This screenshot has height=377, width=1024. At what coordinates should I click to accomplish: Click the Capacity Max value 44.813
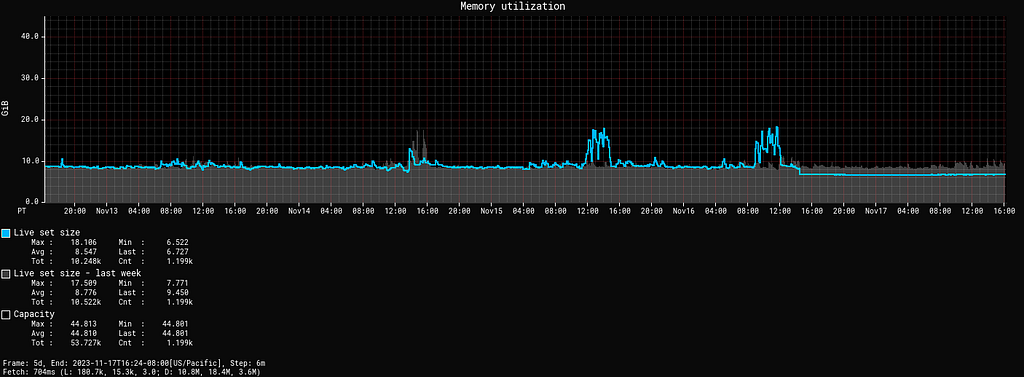coord(83,323)
